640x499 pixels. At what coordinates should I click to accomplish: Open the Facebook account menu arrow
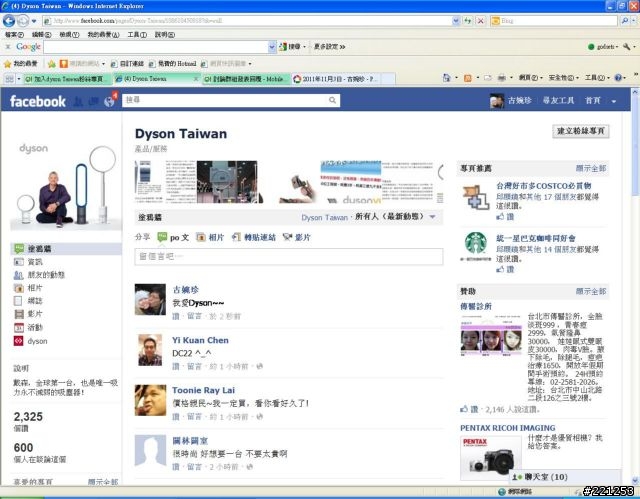click(x=613, y=101)
